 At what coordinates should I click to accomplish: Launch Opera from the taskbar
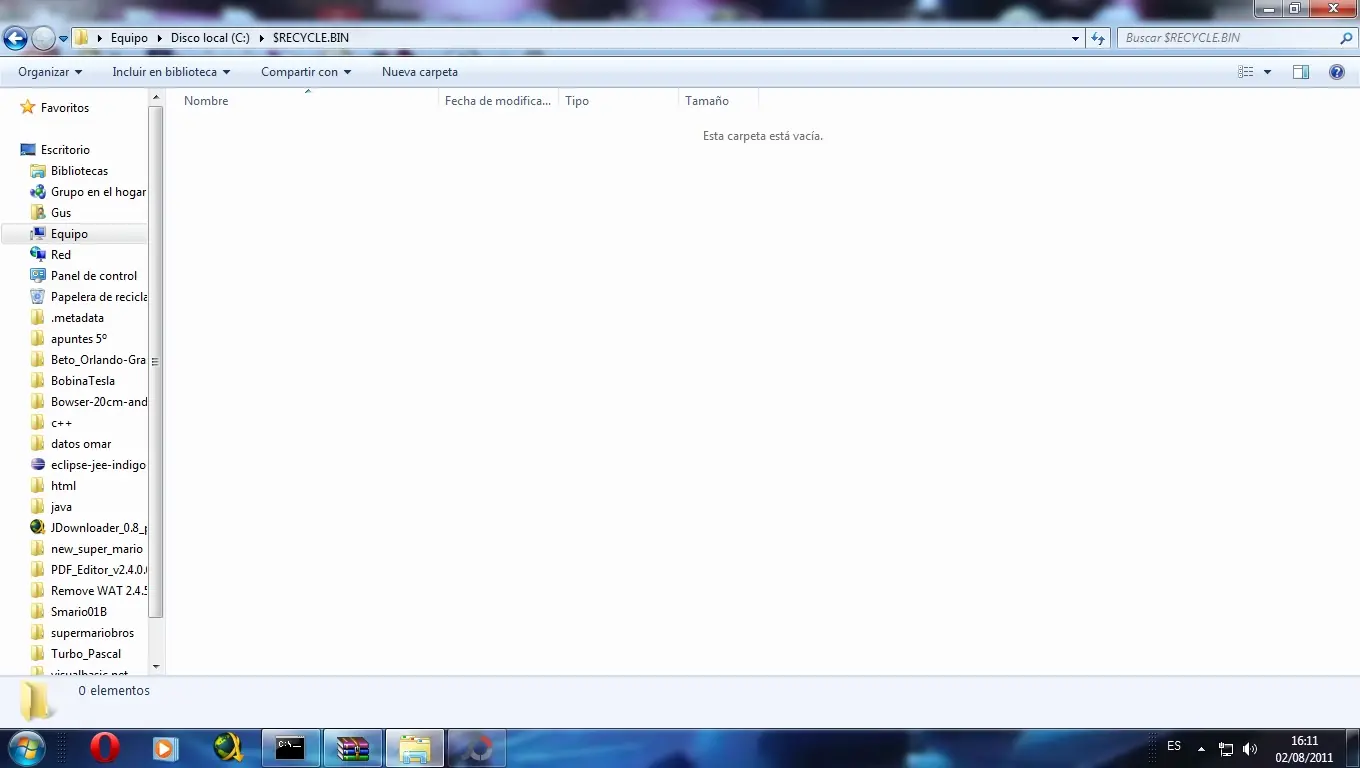click(x=104, y=747)
